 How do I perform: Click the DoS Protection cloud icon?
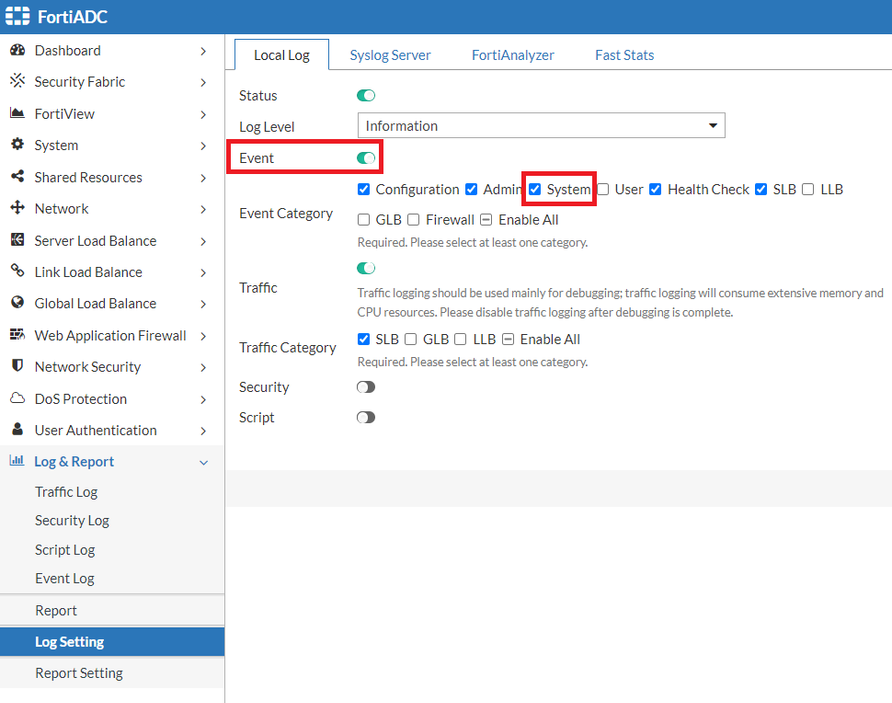pyautogui.click(x=18, y=398)
